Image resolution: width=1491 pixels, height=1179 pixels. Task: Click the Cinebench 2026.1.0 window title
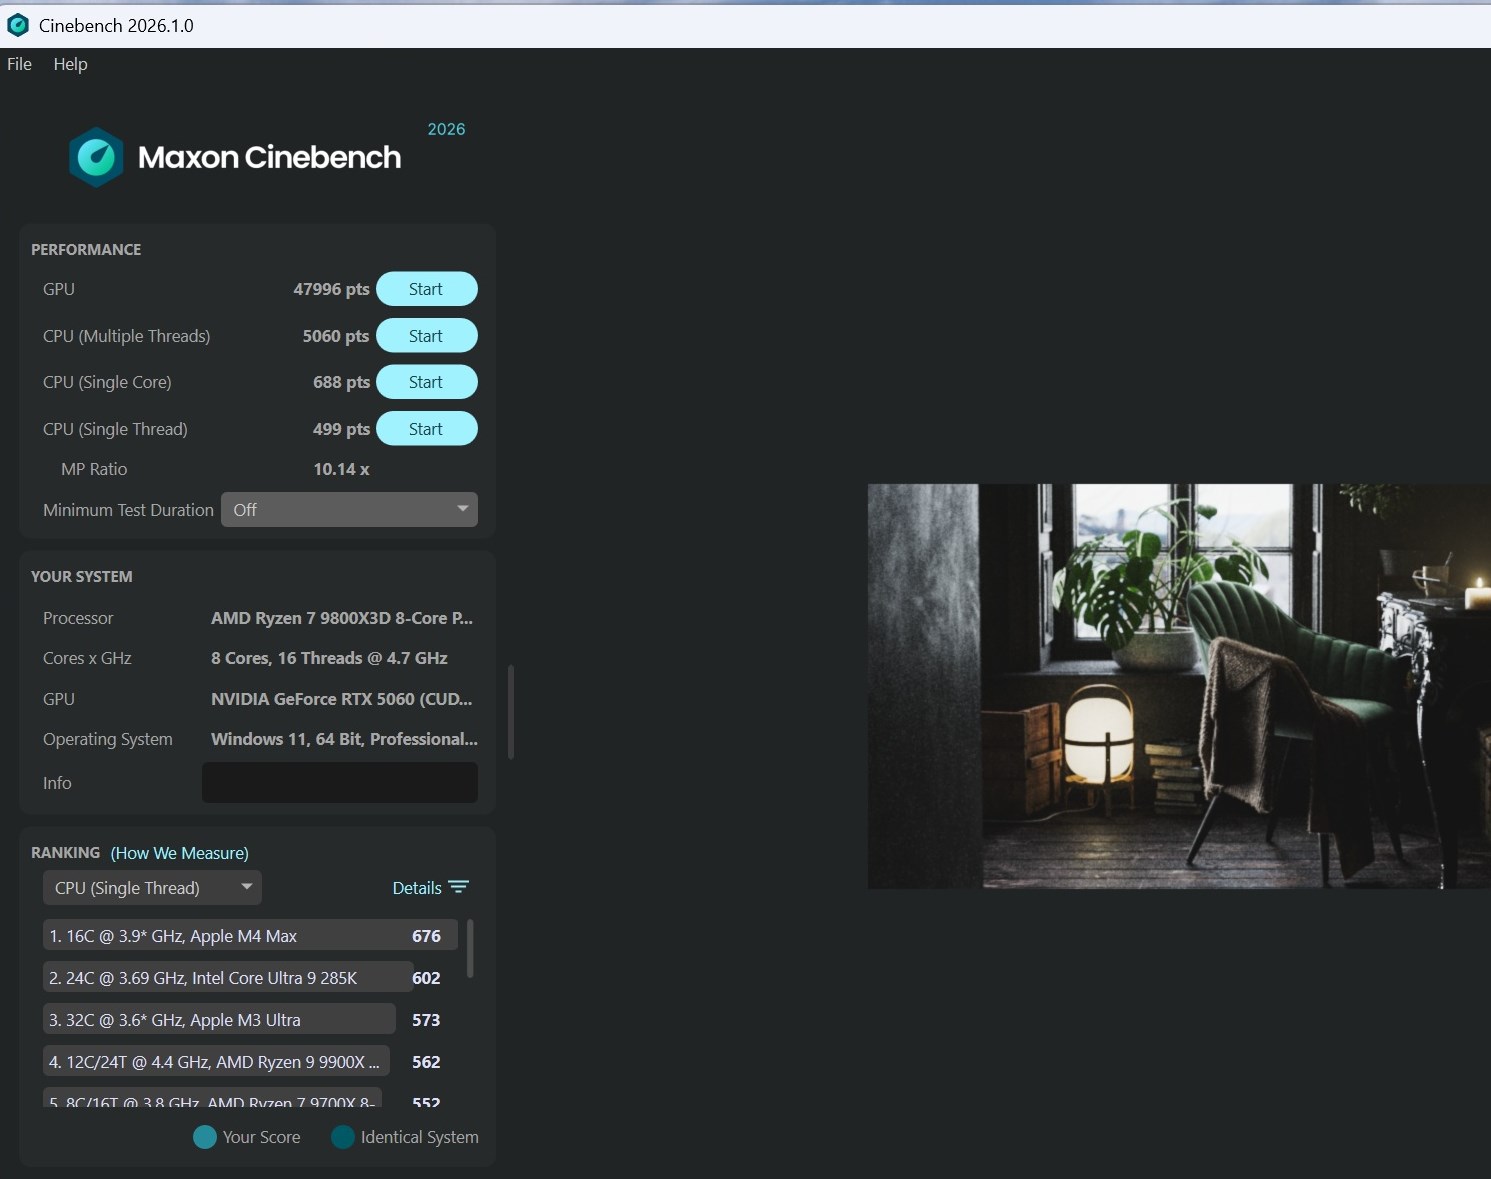point(116,25)
